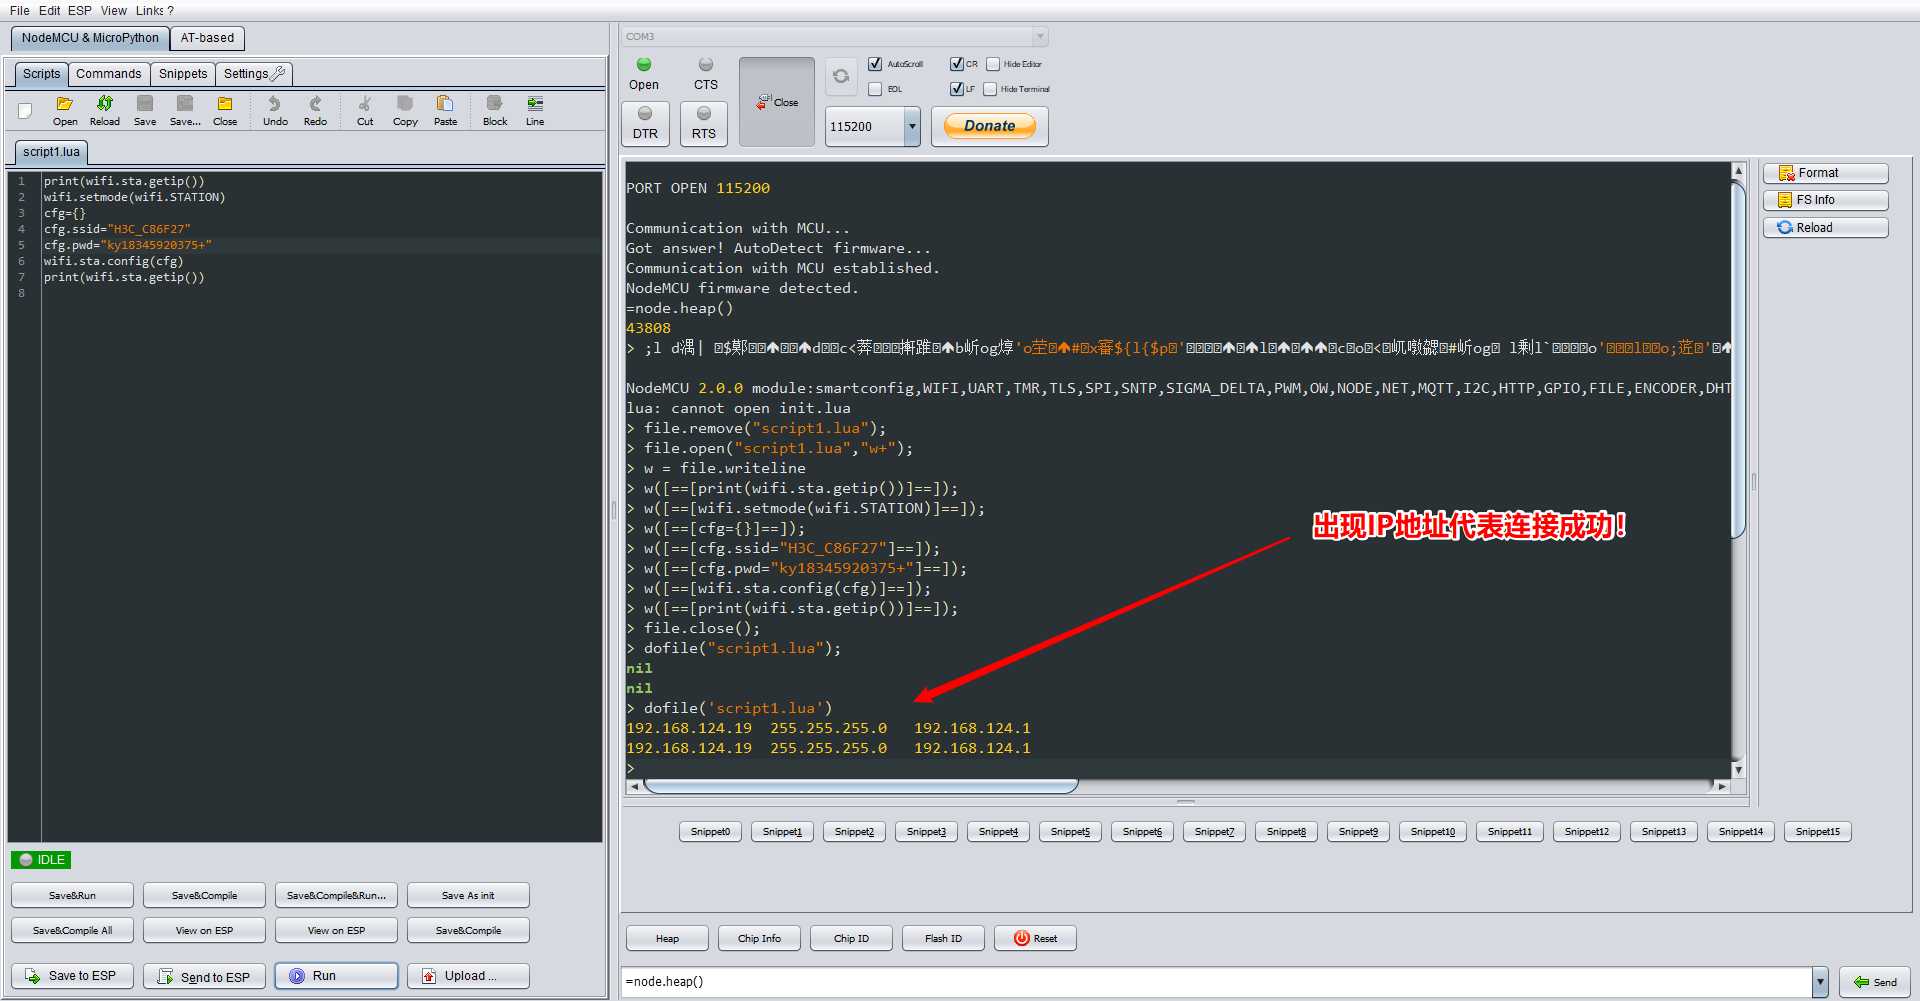Send current Line to ESP
The width and height of the screenshot is (1920, 1001).
535,110
